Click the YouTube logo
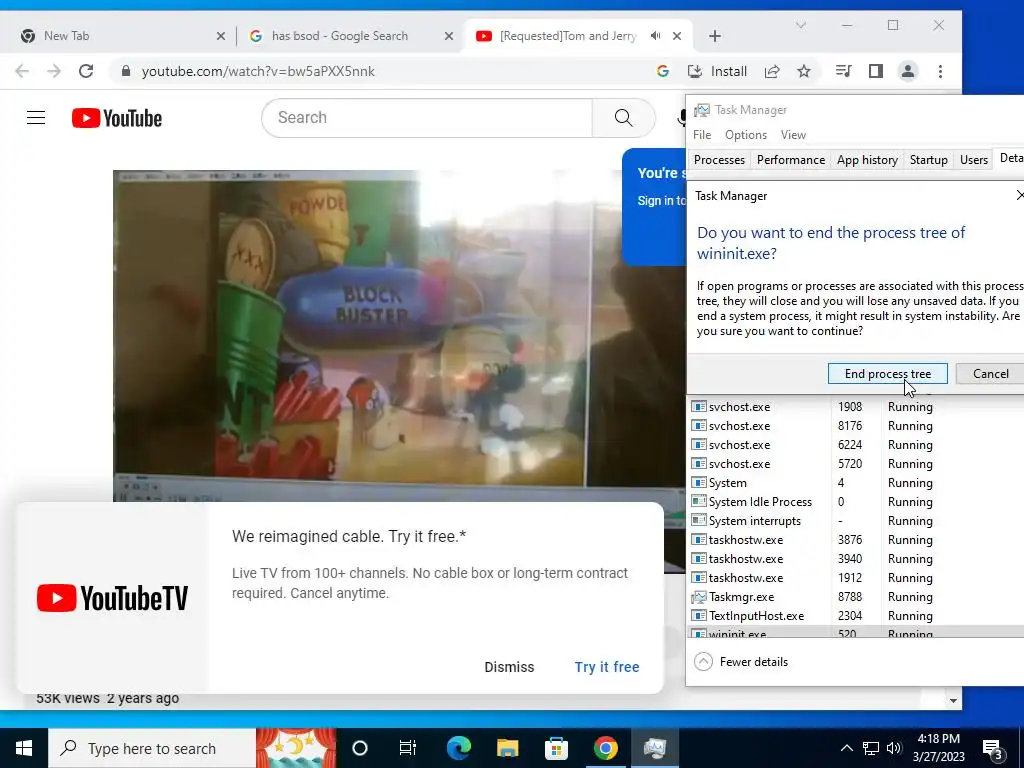Screen dimensions: 1024x768 click(117, 118)
